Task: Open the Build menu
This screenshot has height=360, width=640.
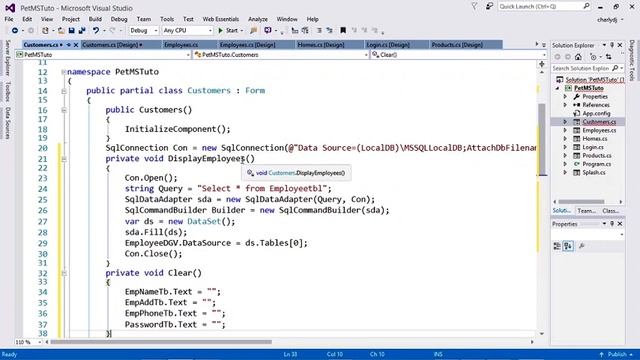Action: (x=95, y=19)
